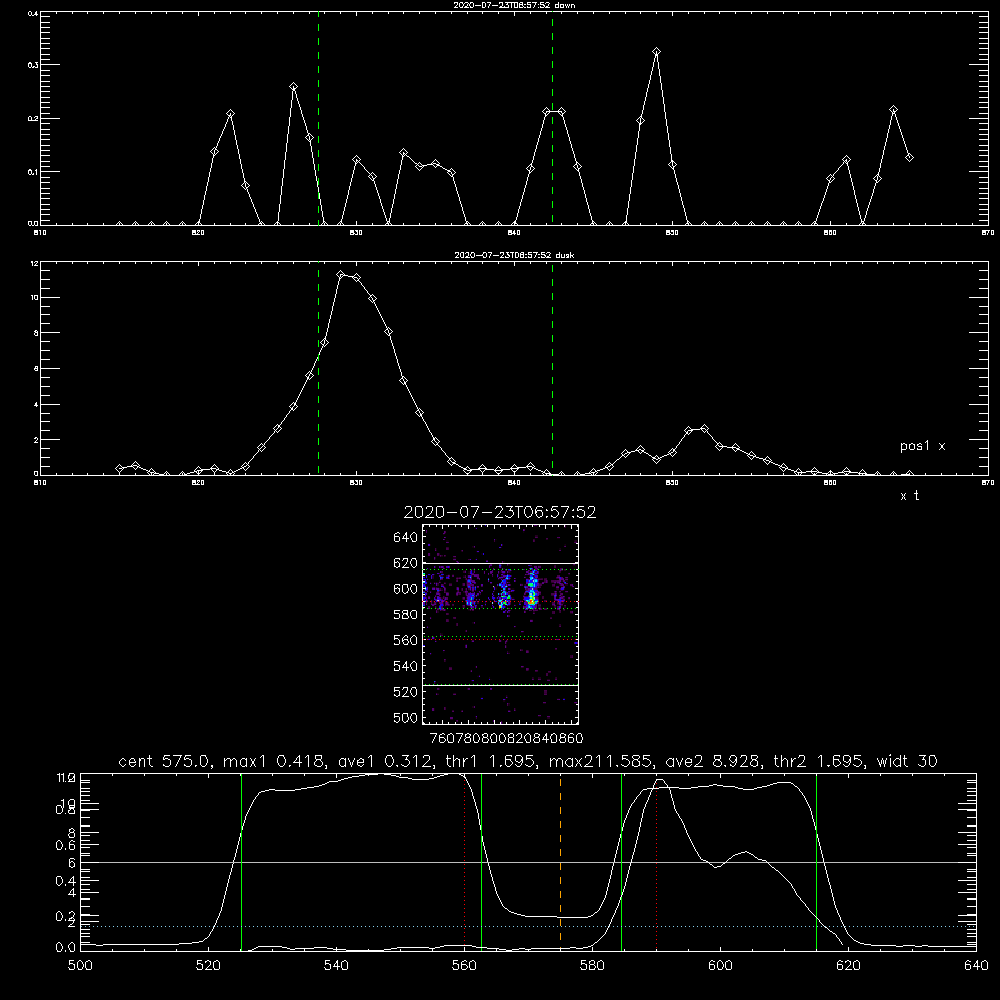
Task: Click the bottom plot x-axis label '600'
Action: click(720, 966)
